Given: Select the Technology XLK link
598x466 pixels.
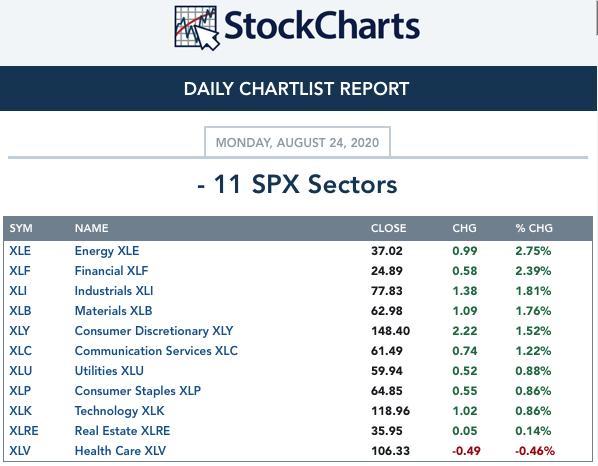Looking at the screenshot, I should pos(119,411).
